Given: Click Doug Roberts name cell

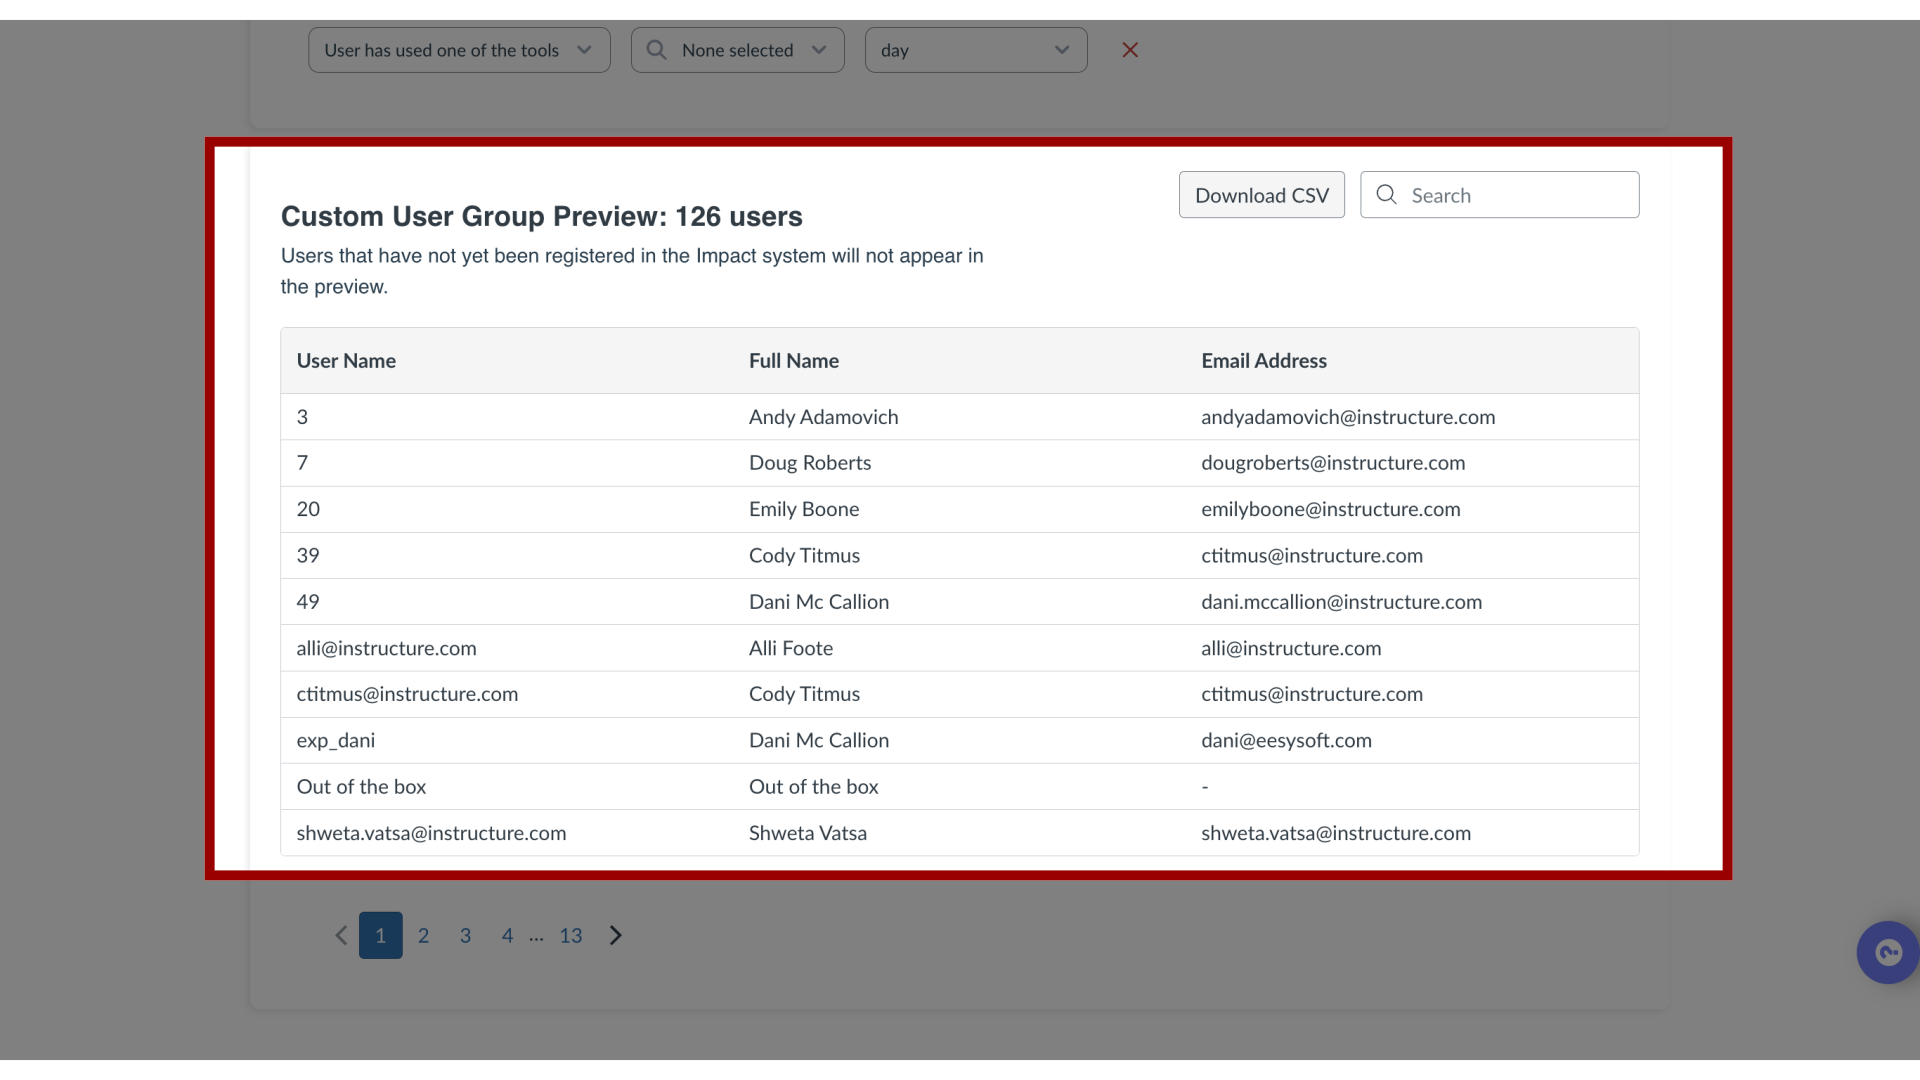Looking at the screenshot, I should coord(810,463).
